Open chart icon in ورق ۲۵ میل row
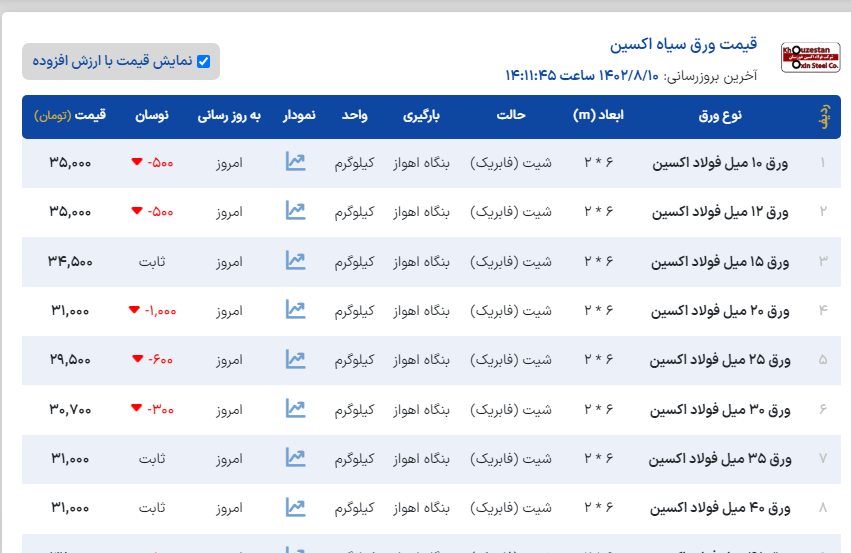The image size is (851, 553). coord(295,359)
